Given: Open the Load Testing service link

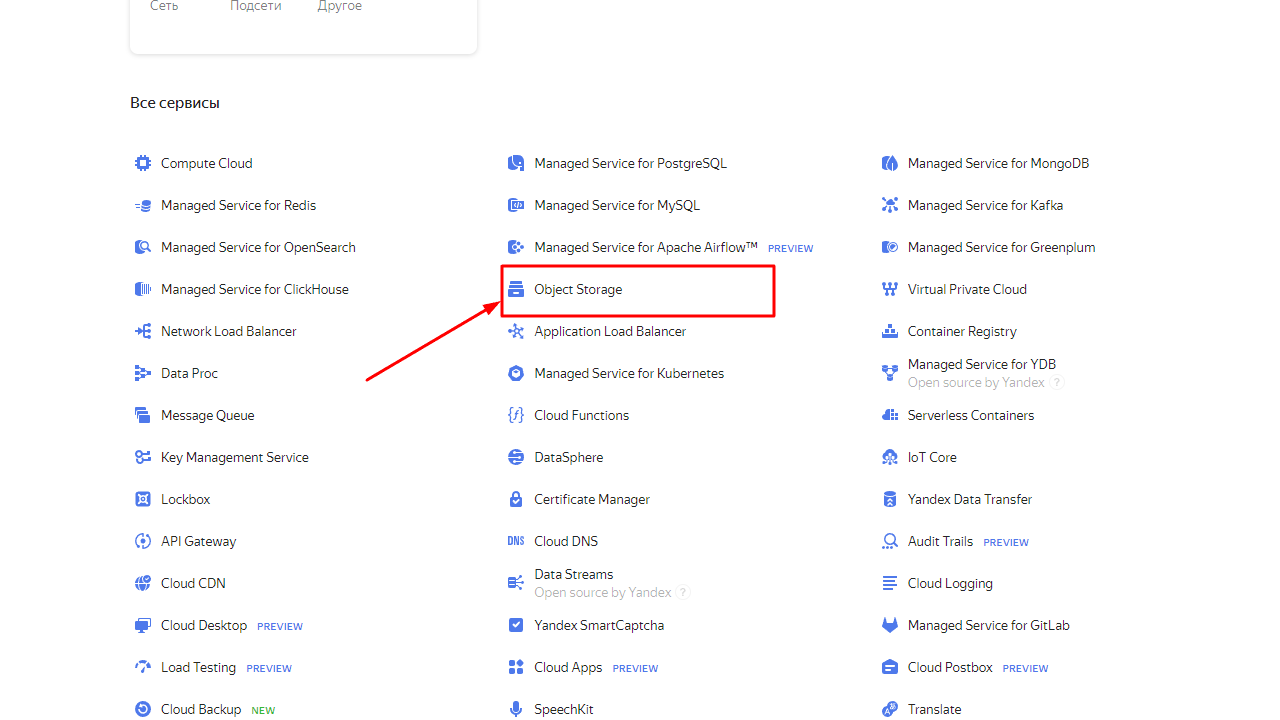Looking at the screenshot, I should tap(199, 667).
